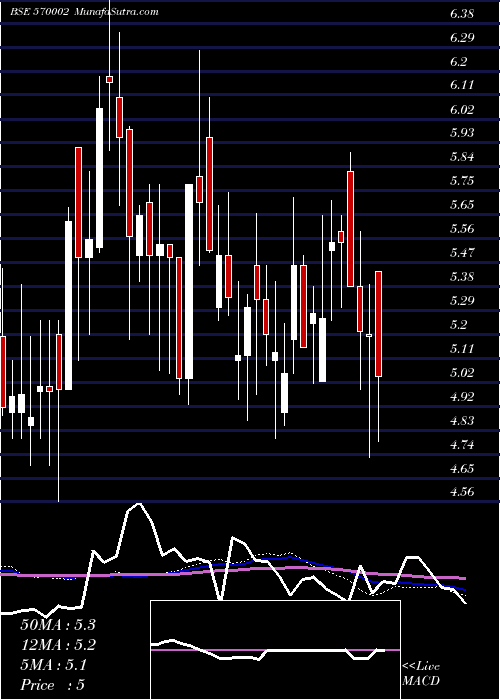
Task: Click the 6.2 price axis label
Action: pyautogui.click(x=459, y=62)
